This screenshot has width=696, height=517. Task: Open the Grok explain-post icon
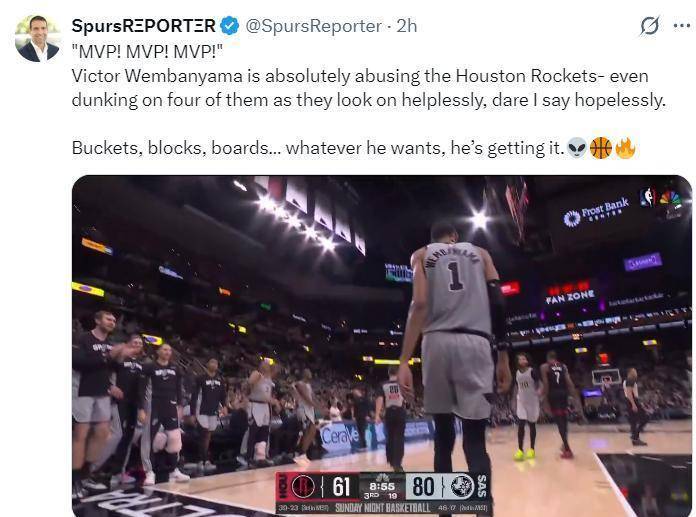pos(649,26)
